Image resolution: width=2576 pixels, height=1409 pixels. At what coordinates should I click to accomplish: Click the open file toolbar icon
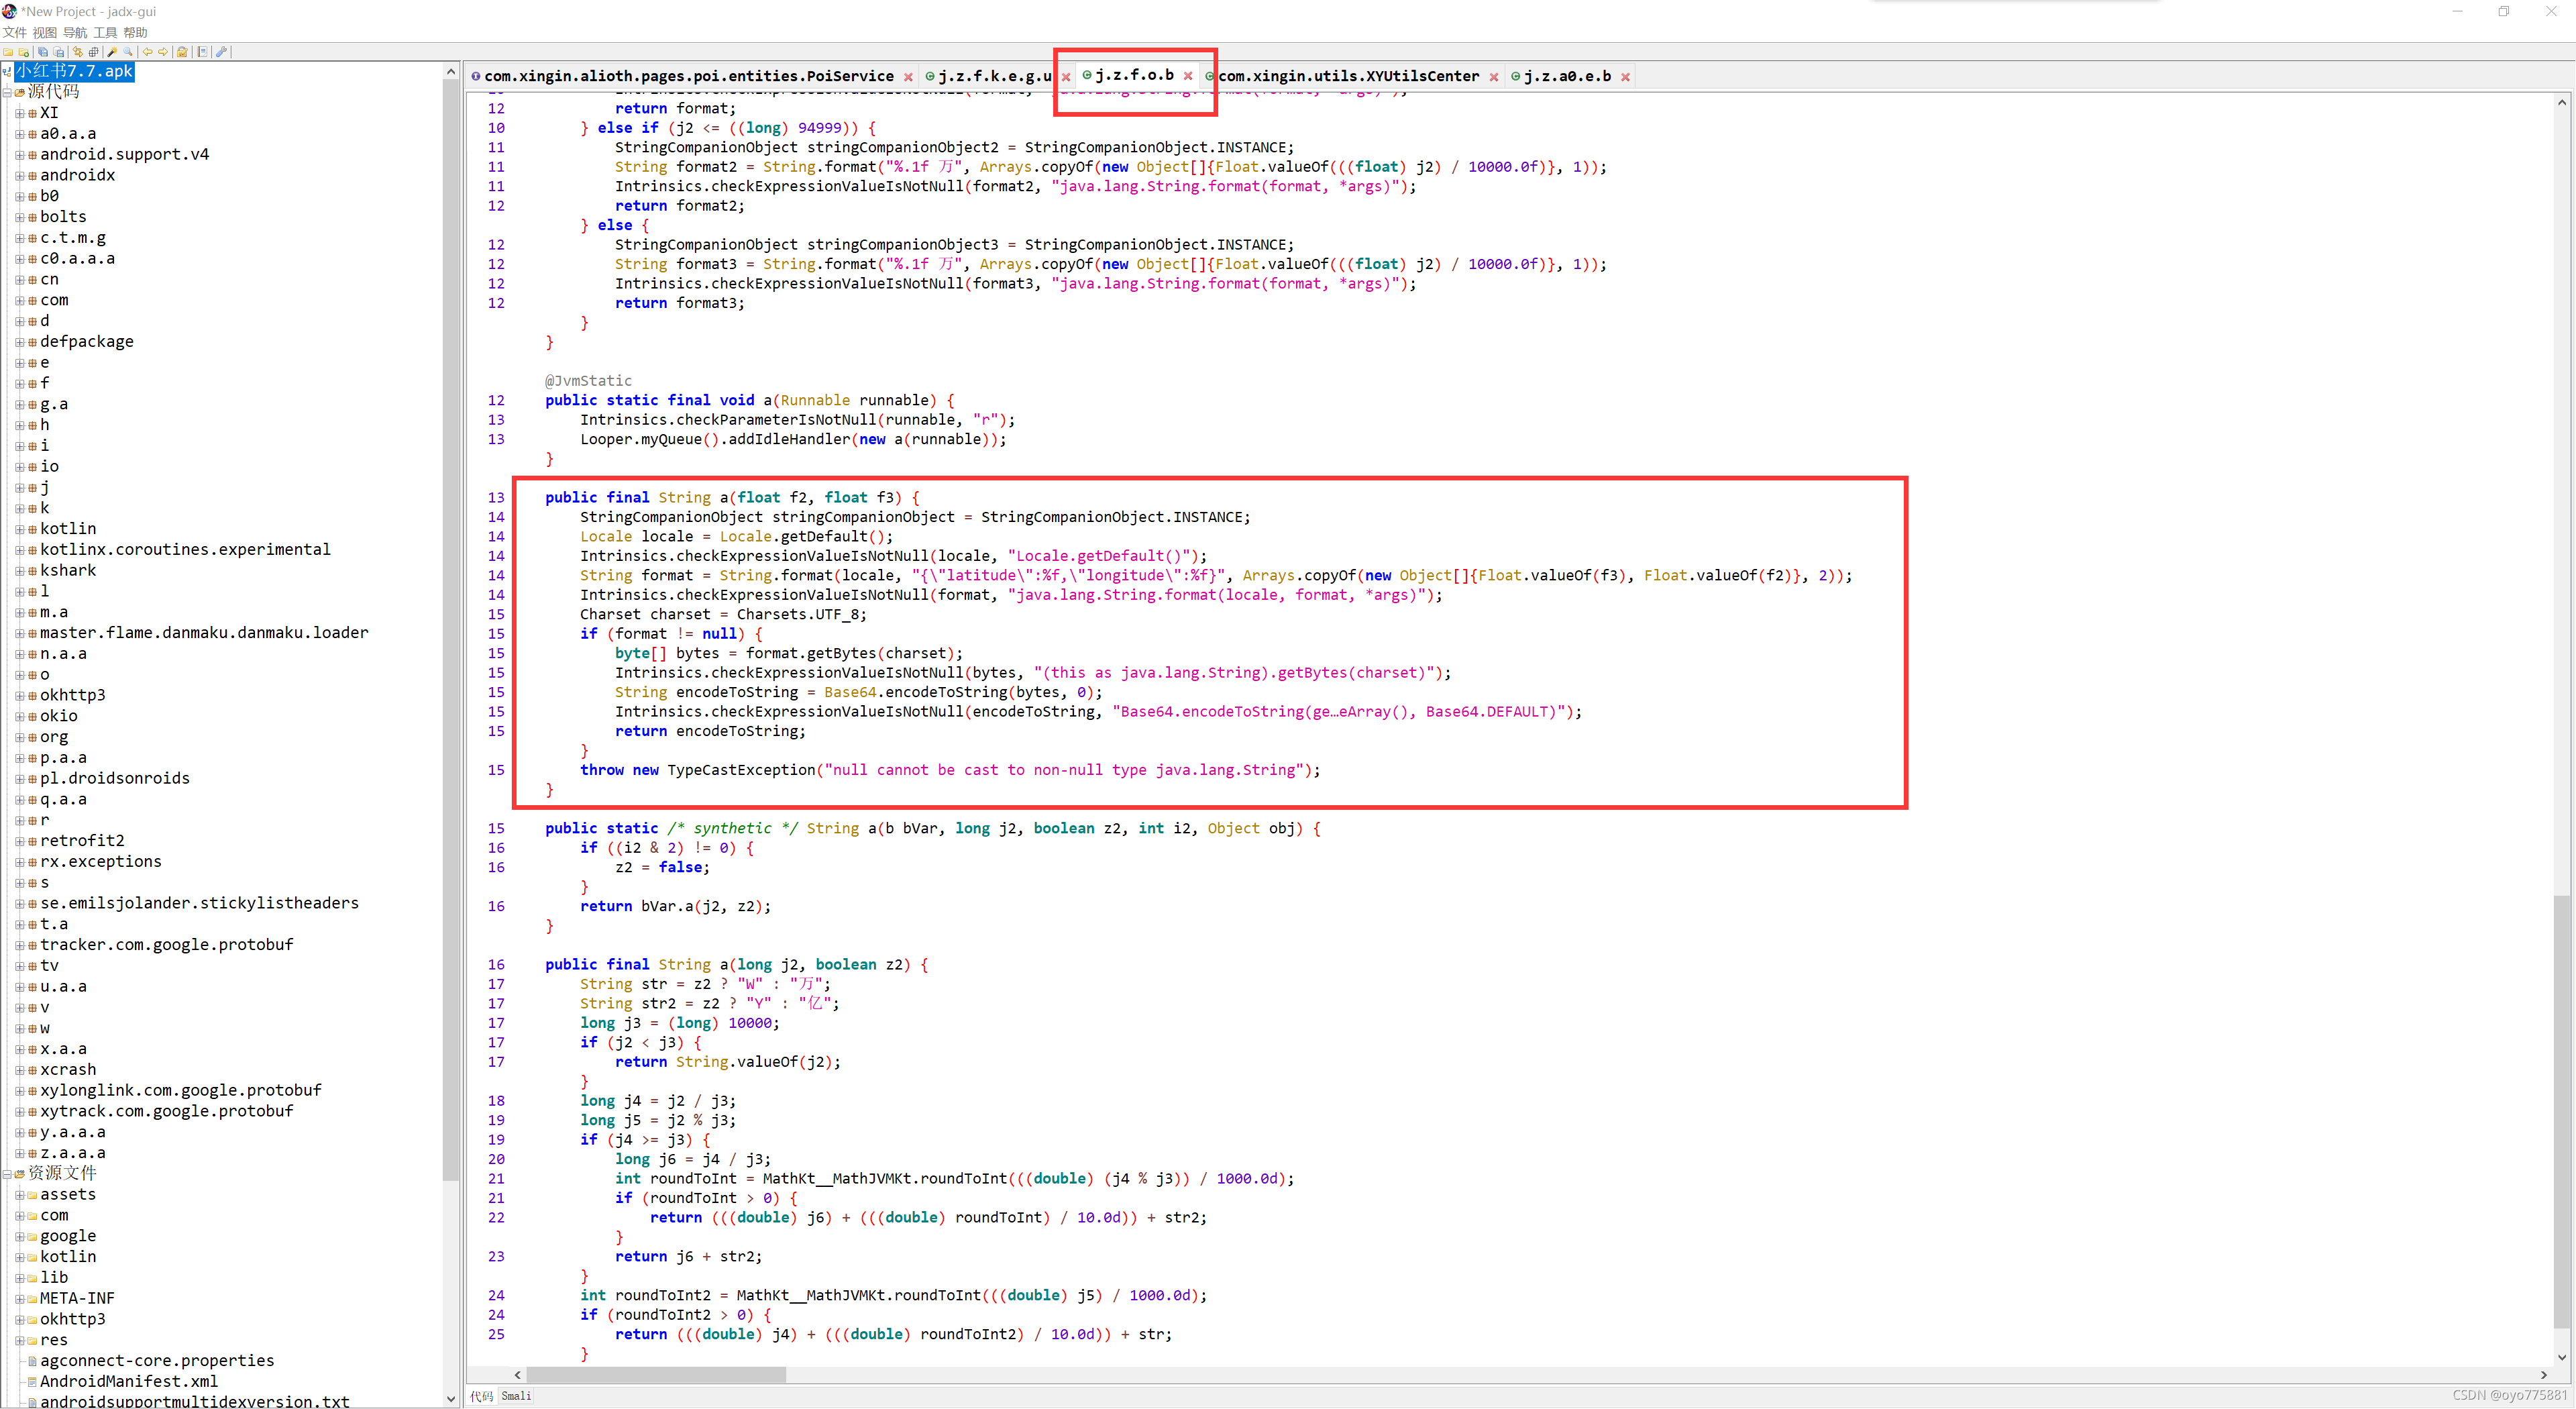coord(8,52)
